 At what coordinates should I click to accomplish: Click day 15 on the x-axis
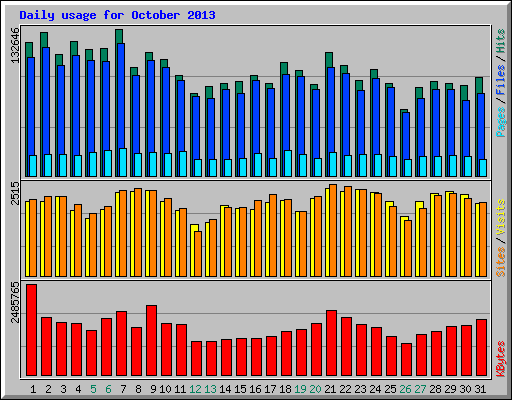(x=240, y=389)
